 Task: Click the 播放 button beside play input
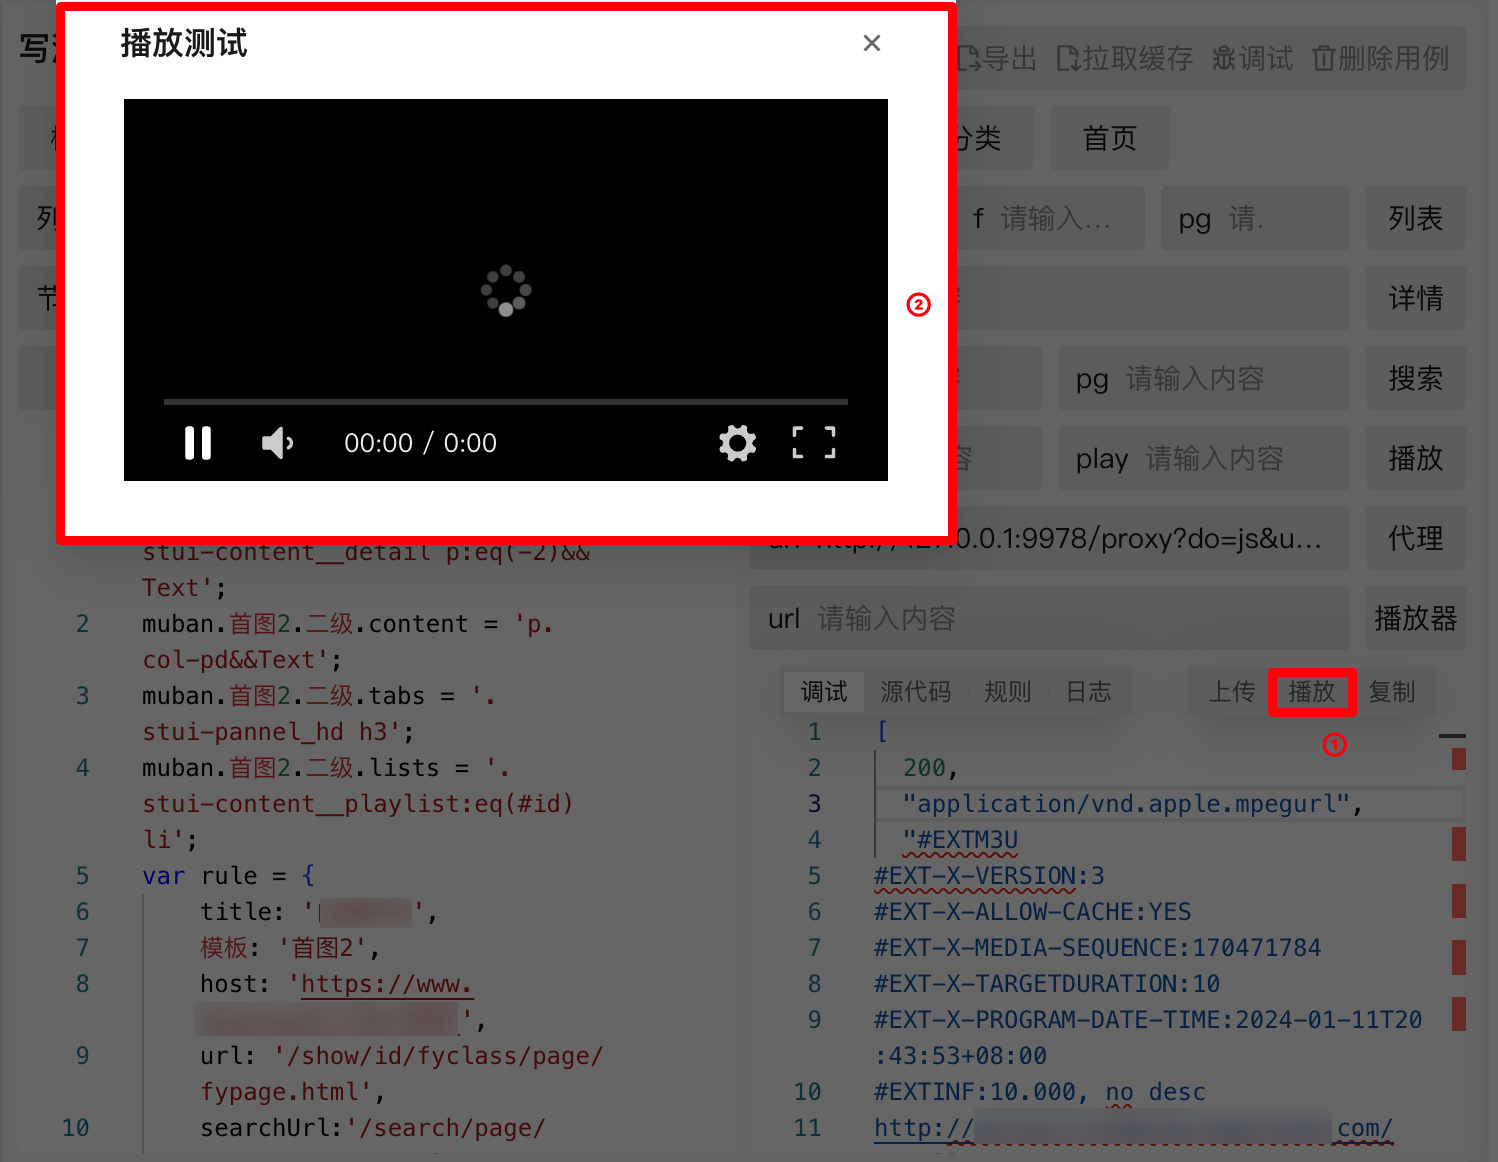tap(1416, 458)
